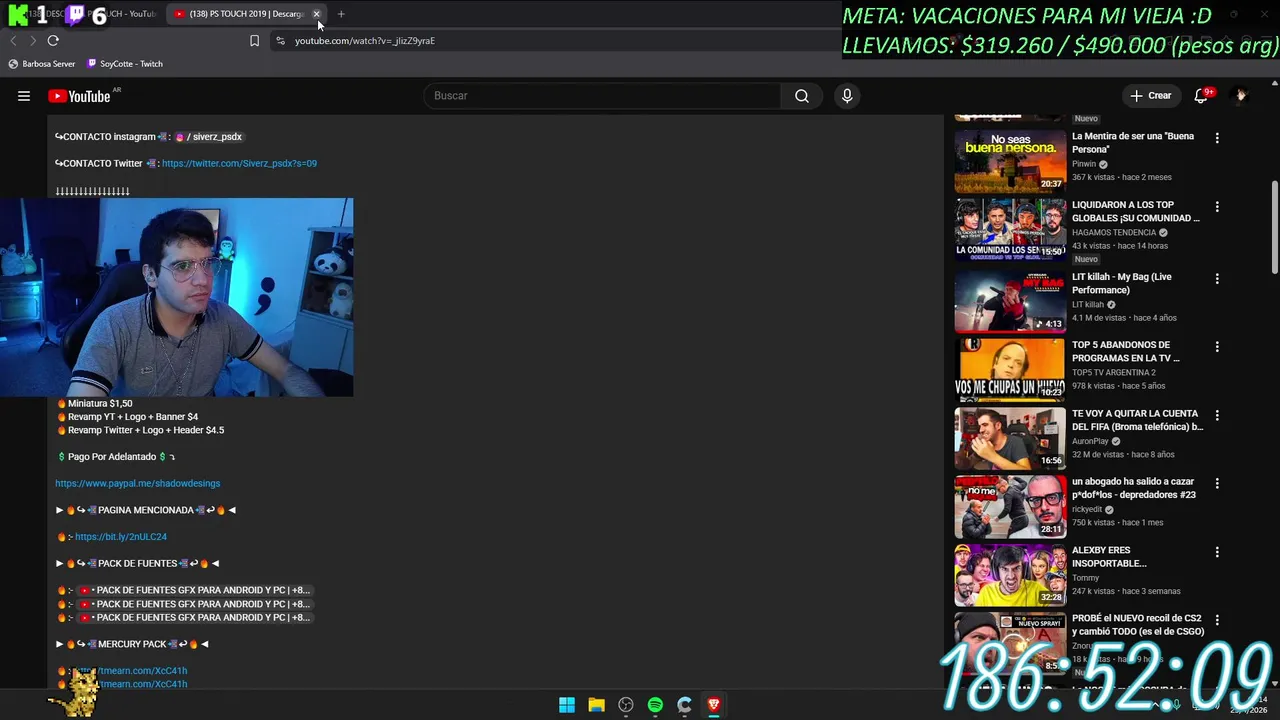
Task: Open the YouTube hamburger guide menu
Action: [24, 96]
